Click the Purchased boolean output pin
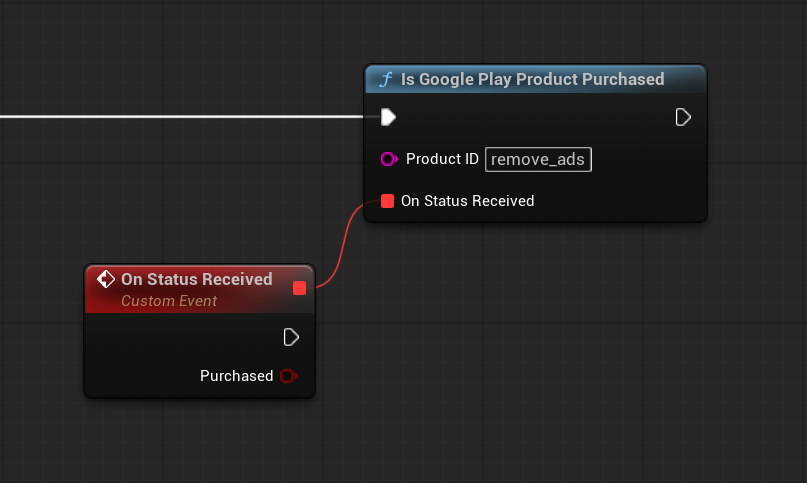 289,376
